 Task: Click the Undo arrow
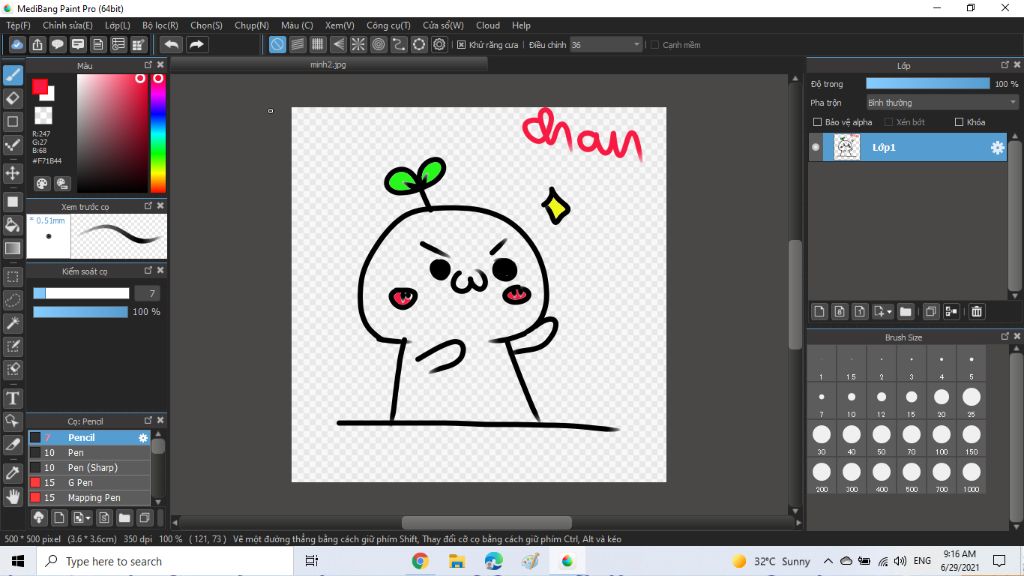point(172,44)
